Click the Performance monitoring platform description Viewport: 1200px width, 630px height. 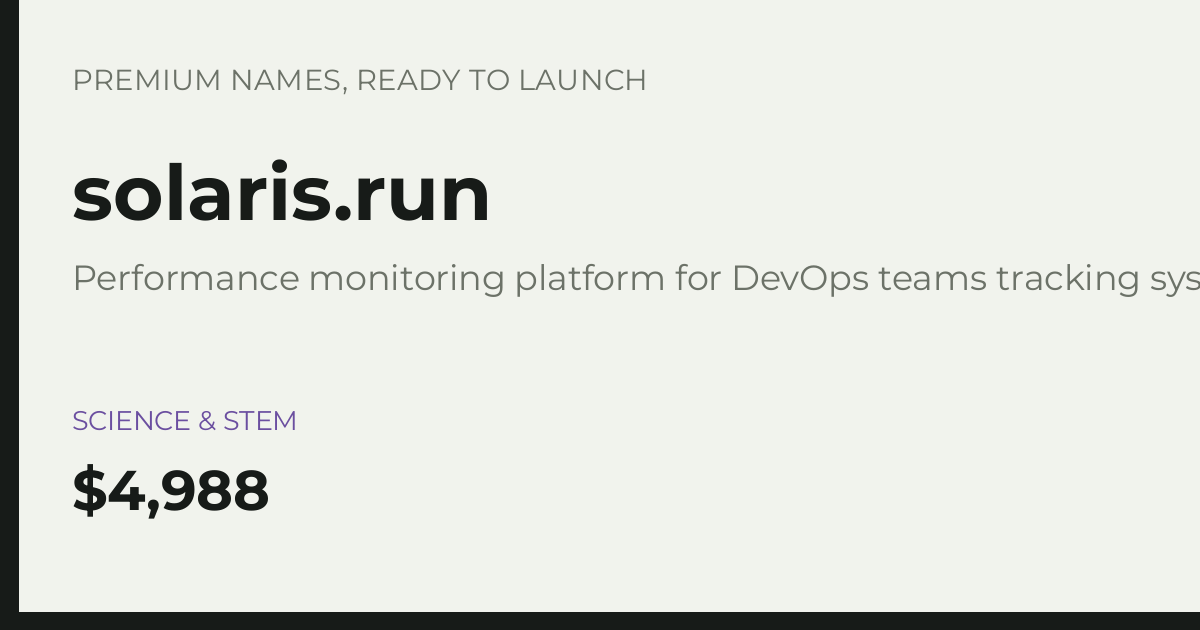click(x=636, y=278)
